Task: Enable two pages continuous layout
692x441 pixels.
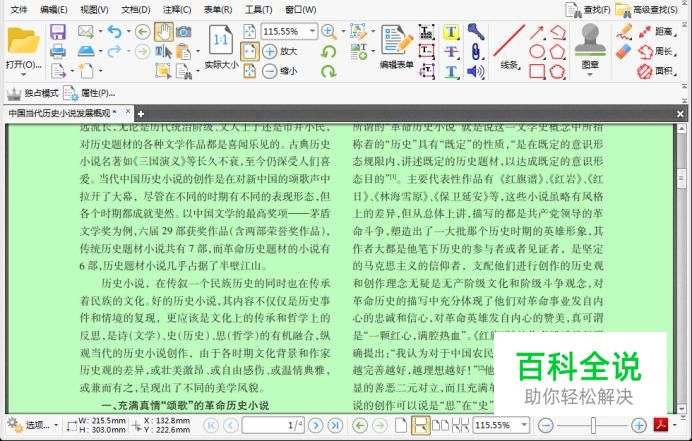Action: tap(460, 426)
